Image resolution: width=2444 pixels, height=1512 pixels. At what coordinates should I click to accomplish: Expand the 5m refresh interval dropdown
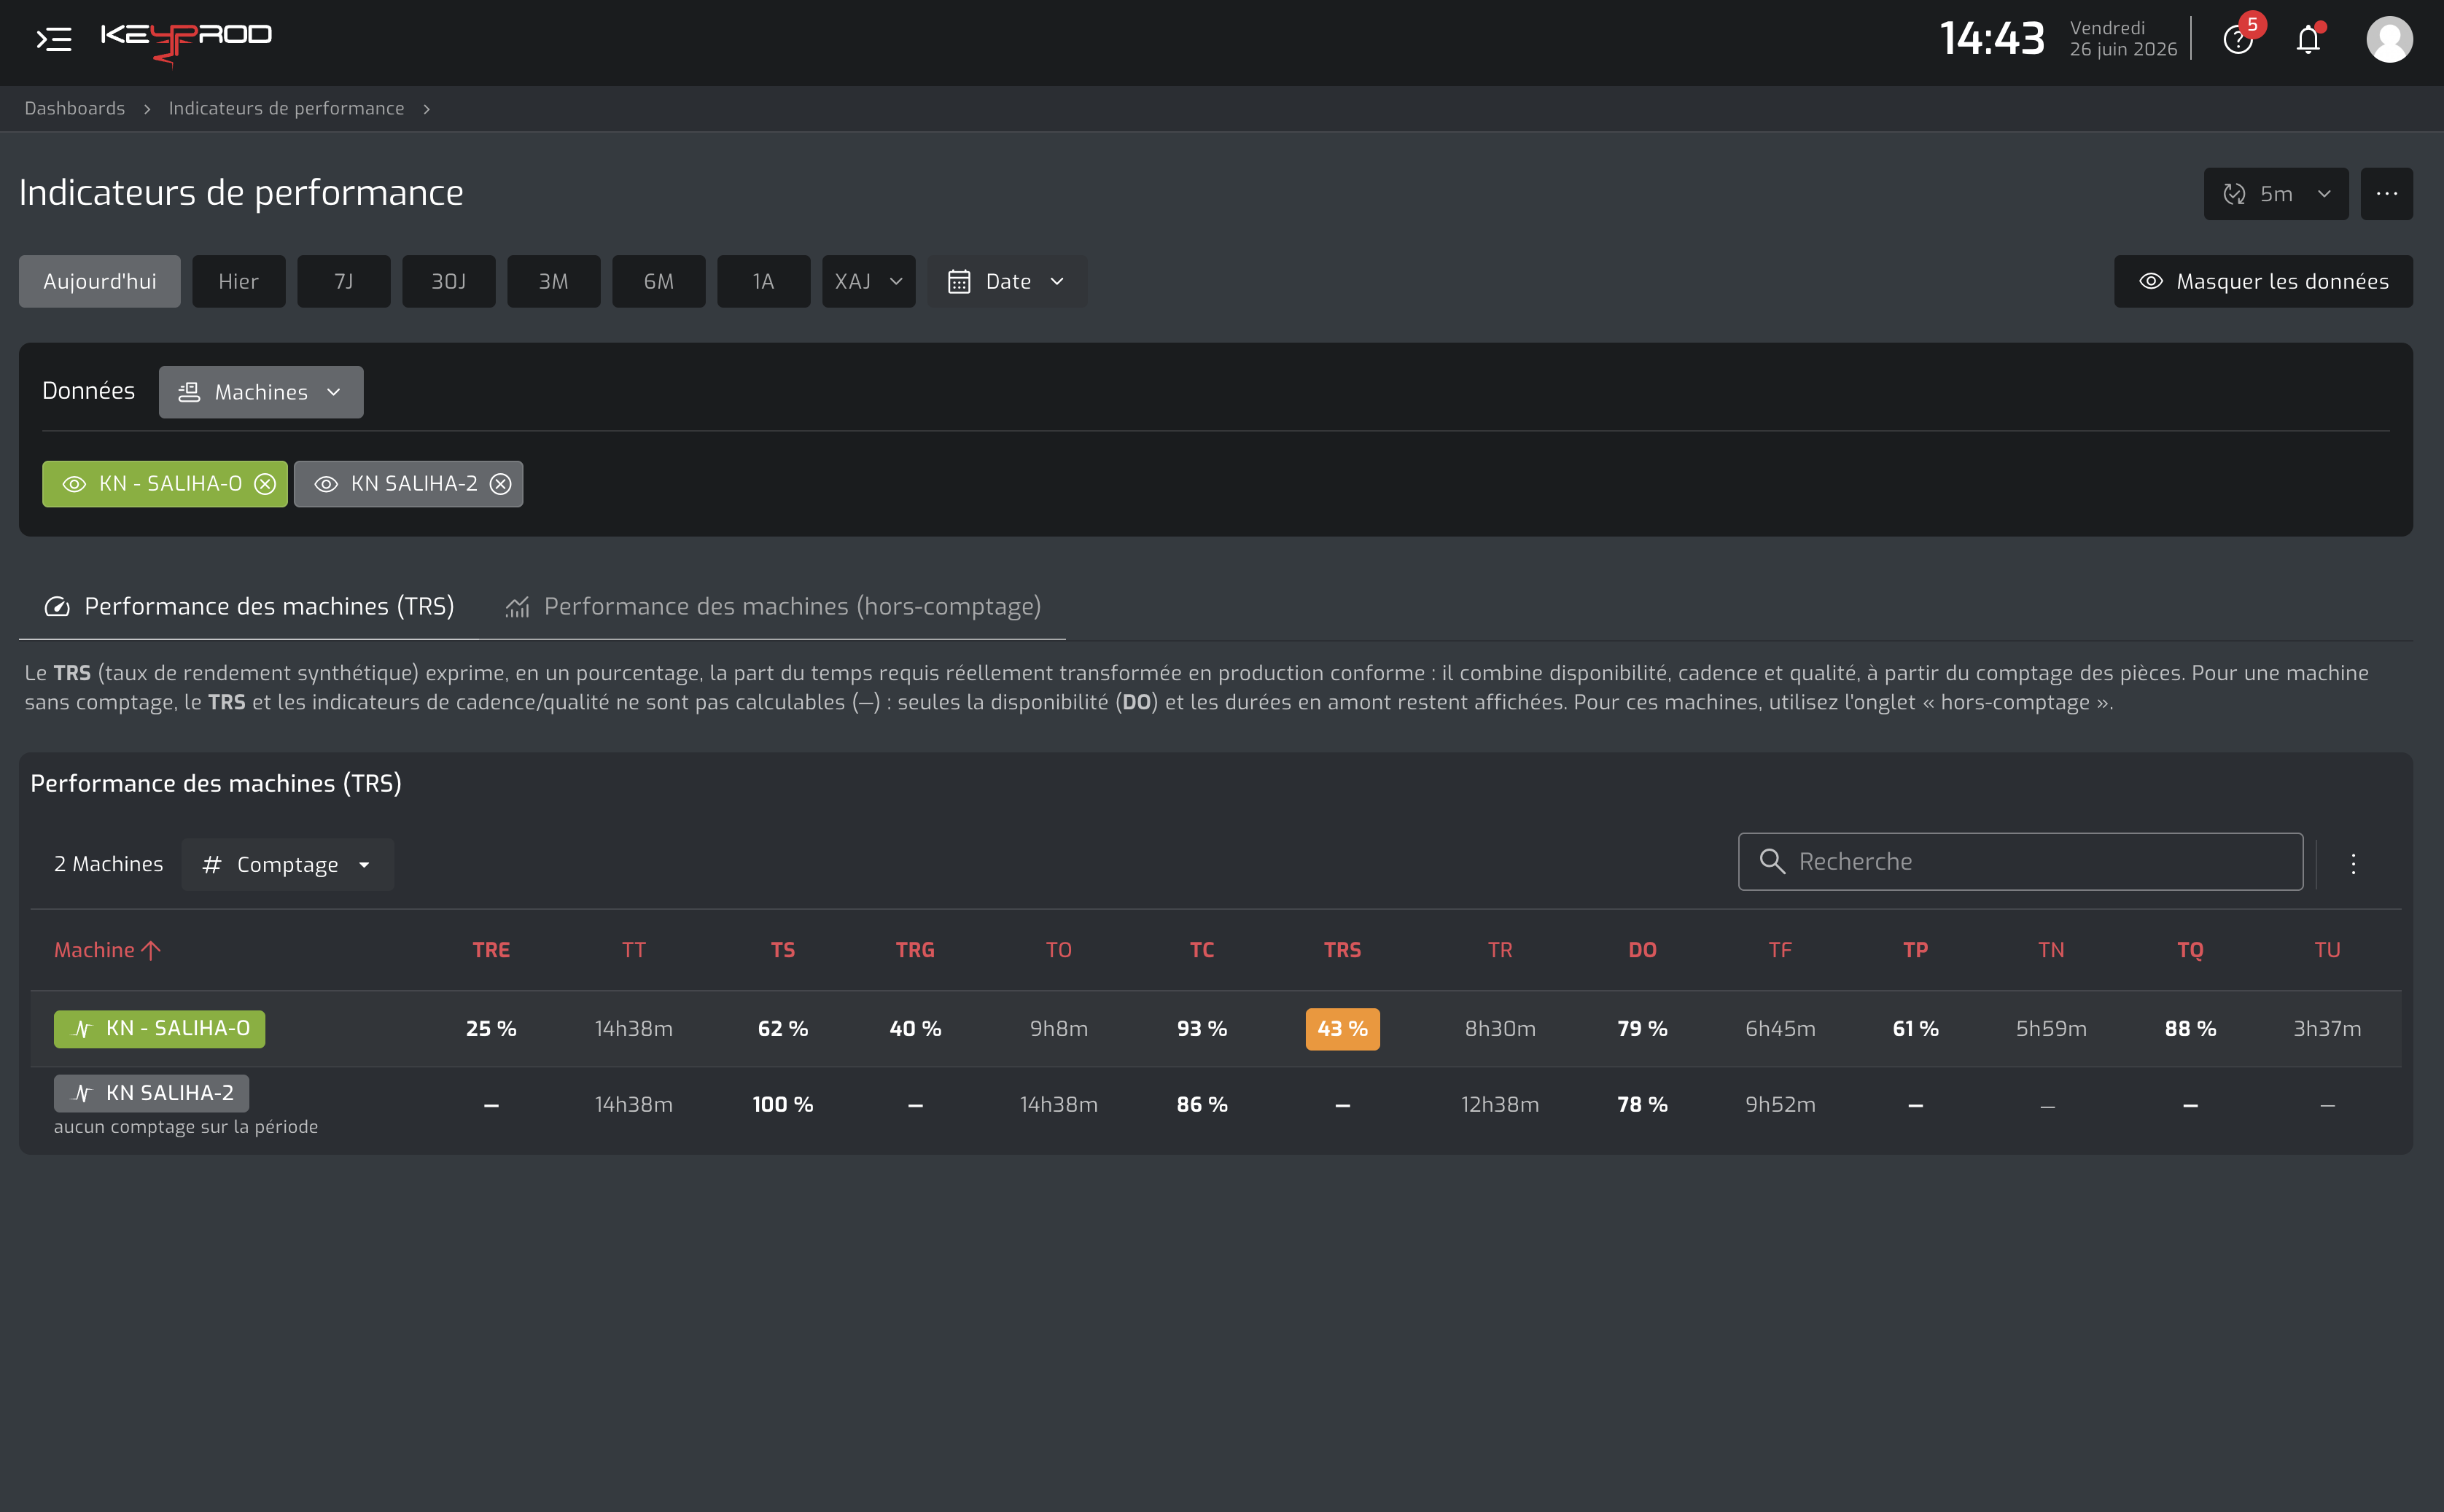(2275, 194)
